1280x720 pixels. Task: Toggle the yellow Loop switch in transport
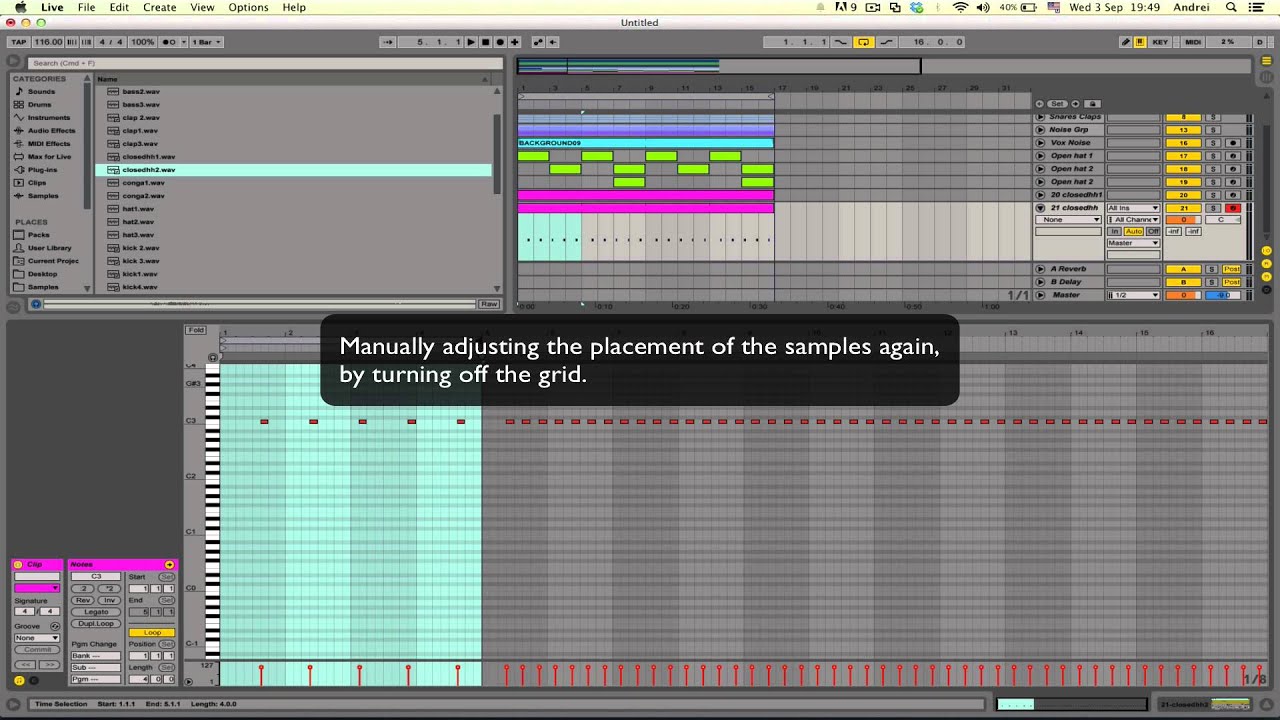pyautogui.click(x=863, y=42)
